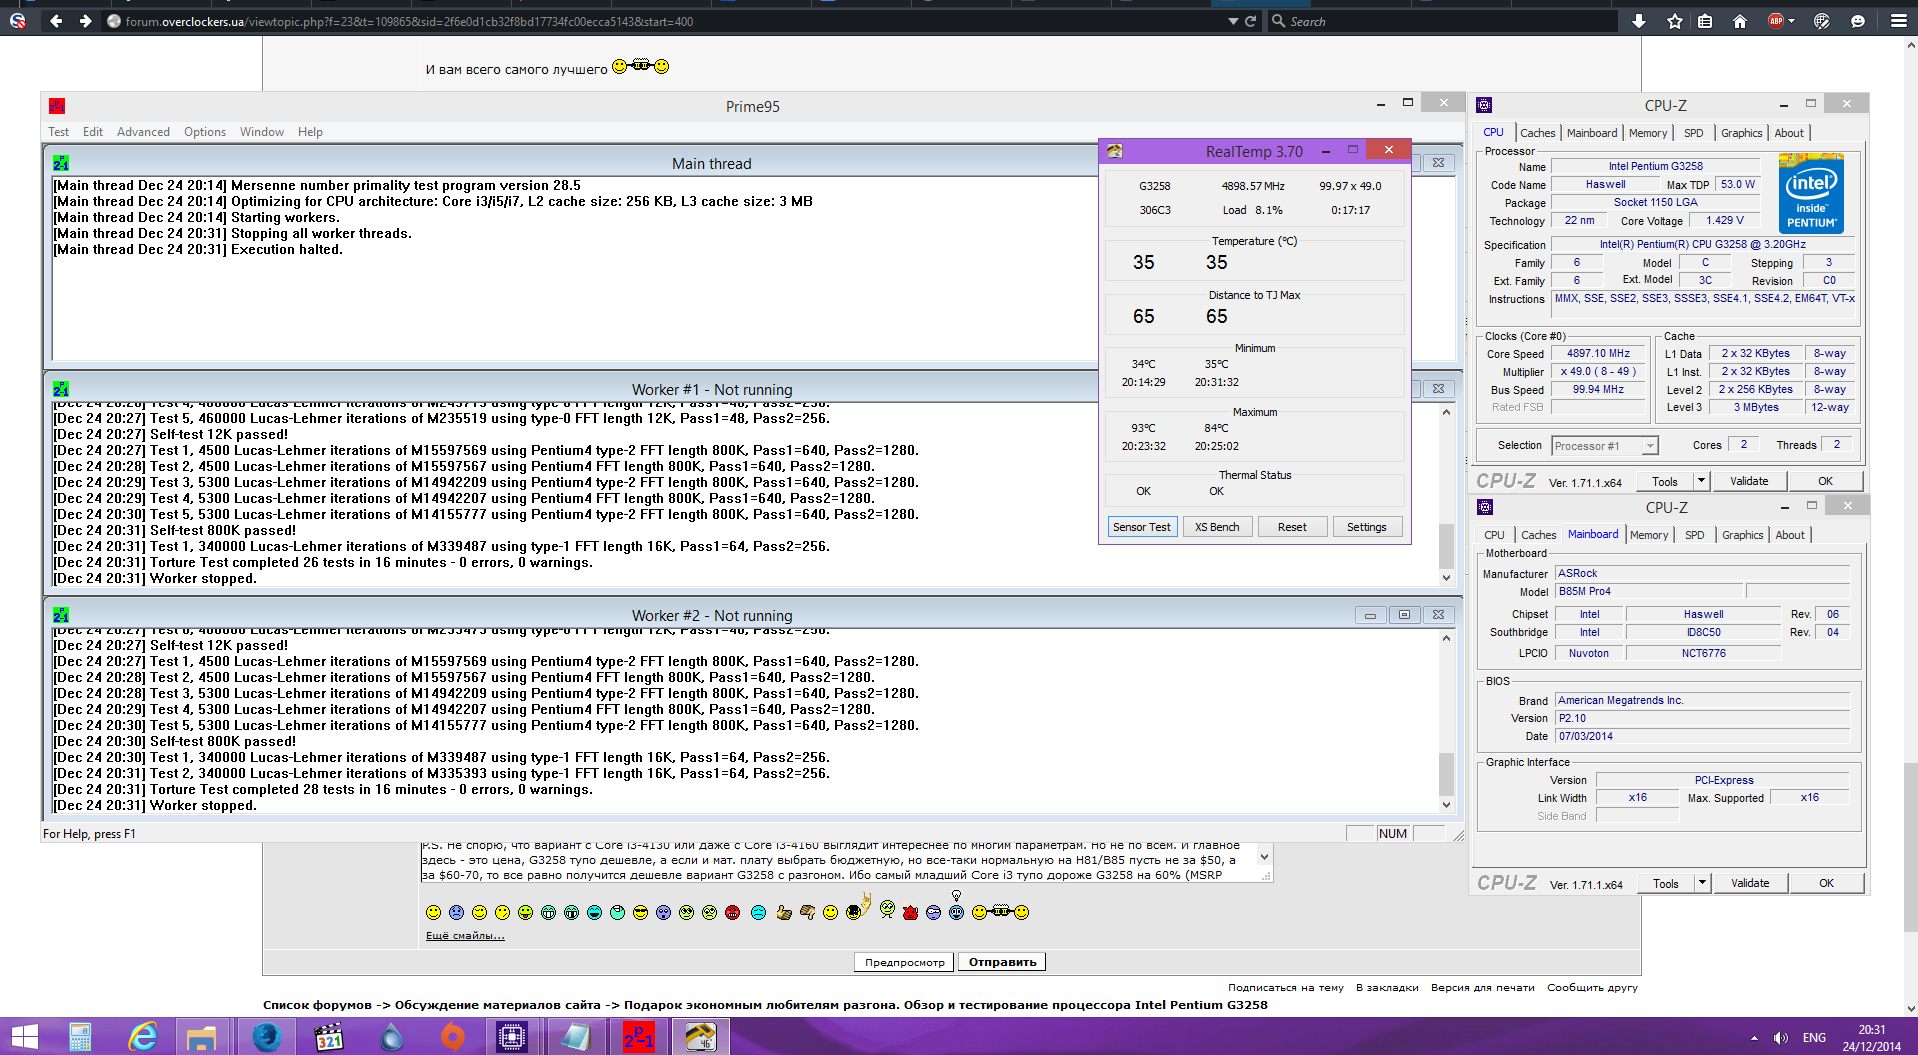Open the URL bar history dropdown
This screenshot has width=1918, height=1055.
(1233, 21)
